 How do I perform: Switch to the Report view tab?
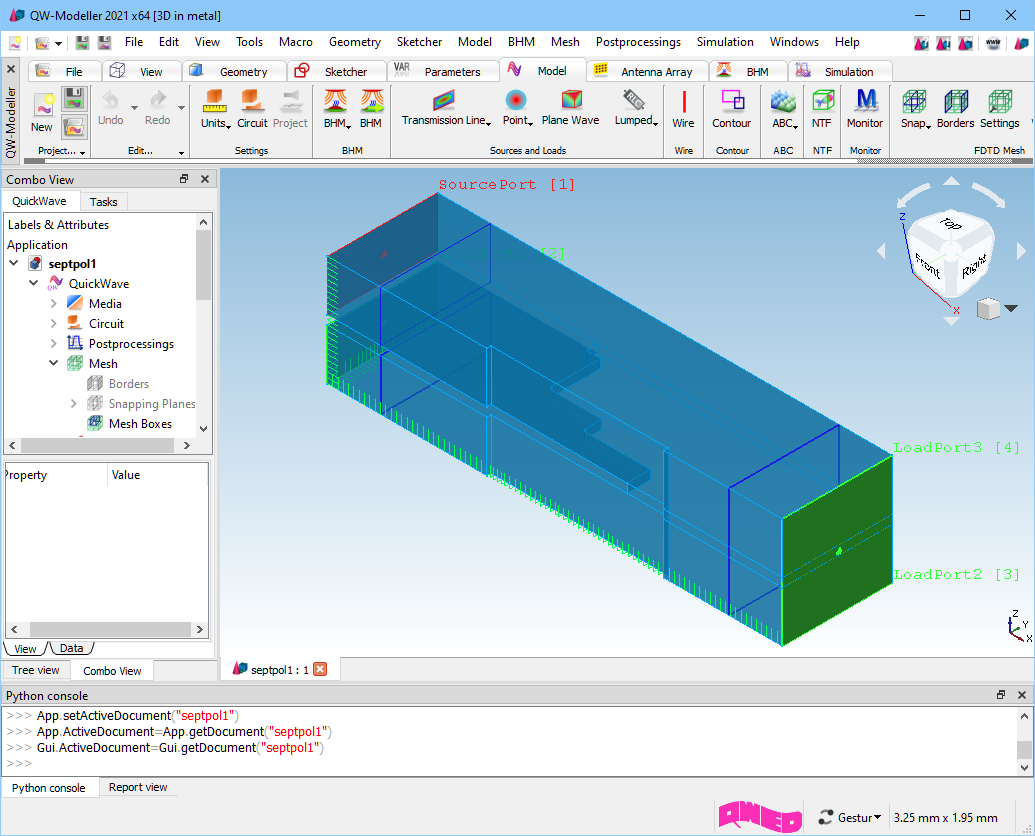pyautogui.click(x=138, y=787)
